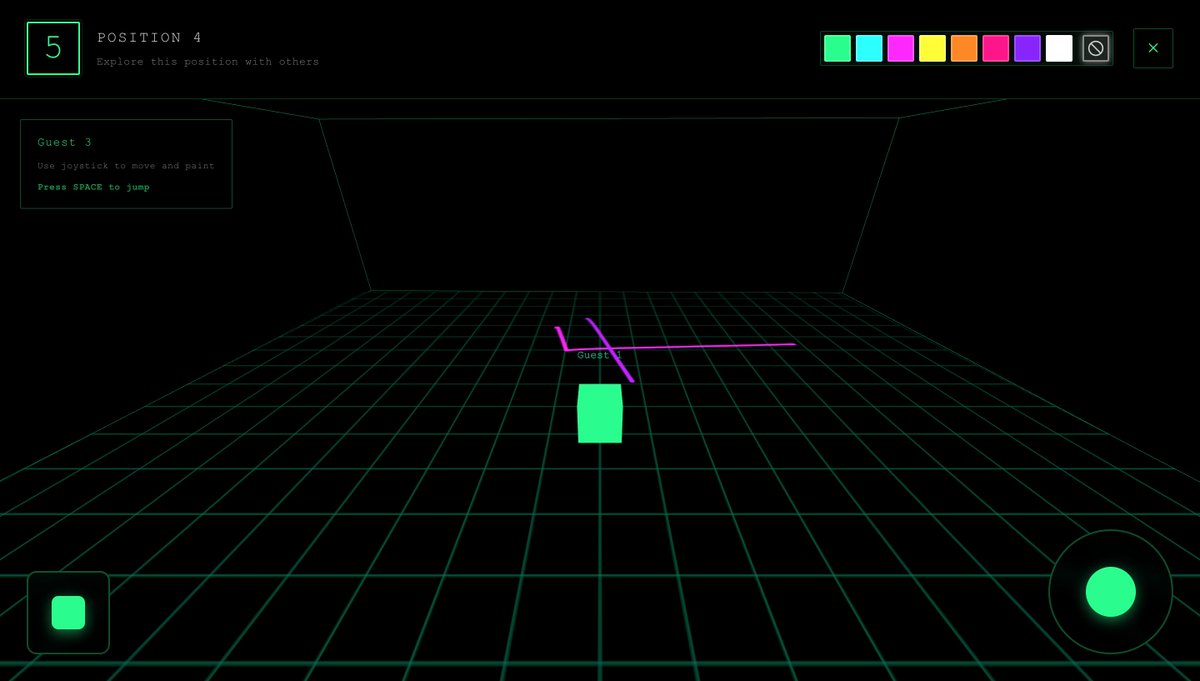1200x681 pixels.
Task: Select the cyan color swatch
Action: tap(869, 48)
